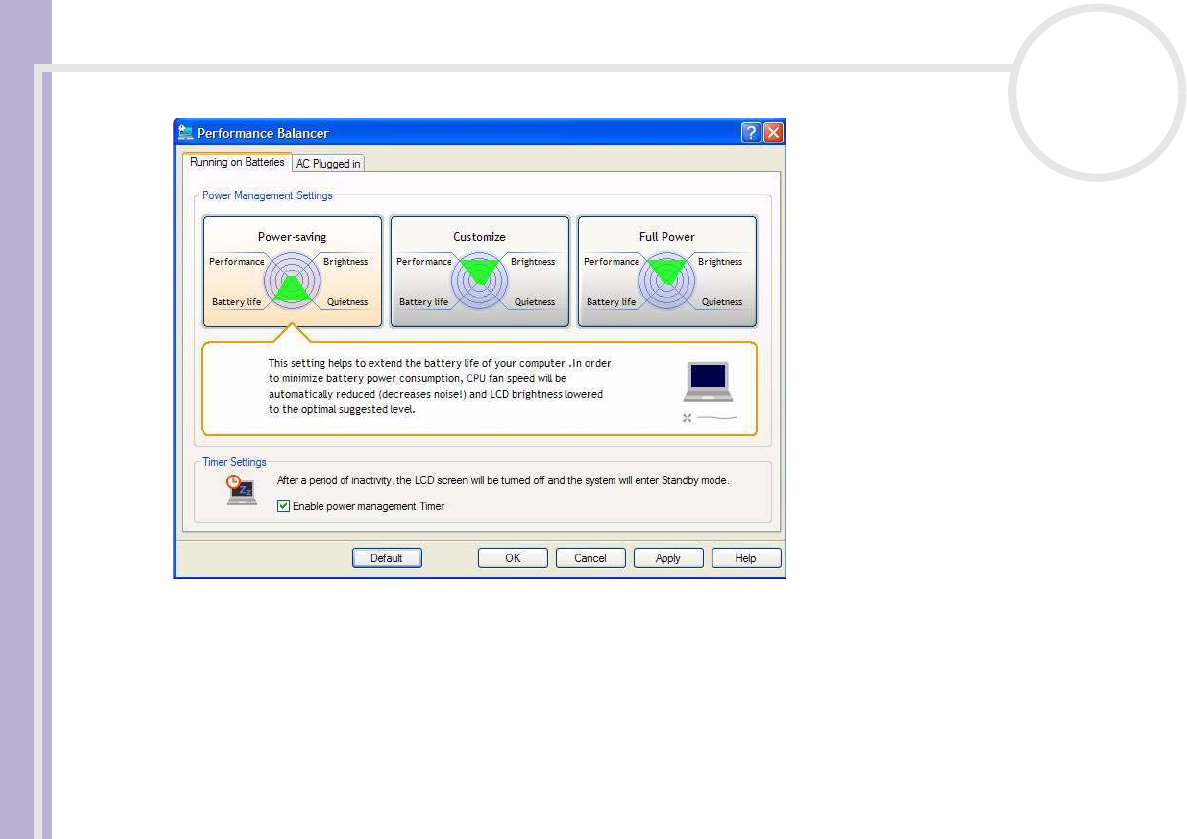Click the Full Power Quietness label
The image size is (1187, 839).
[x=721, y=301]
